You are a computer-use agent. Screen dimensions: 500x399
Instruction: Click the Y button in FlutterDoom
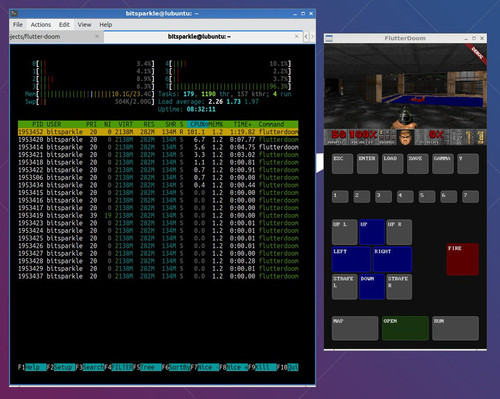point(468,163)
